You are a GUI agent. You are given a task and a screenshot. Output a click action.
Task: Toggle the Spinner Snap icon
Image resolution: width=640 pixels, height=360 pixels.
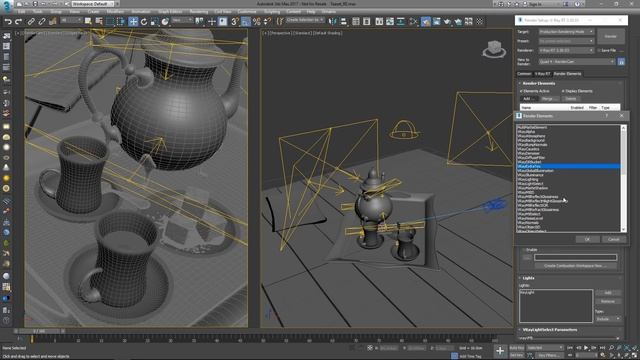coord(267,22)
